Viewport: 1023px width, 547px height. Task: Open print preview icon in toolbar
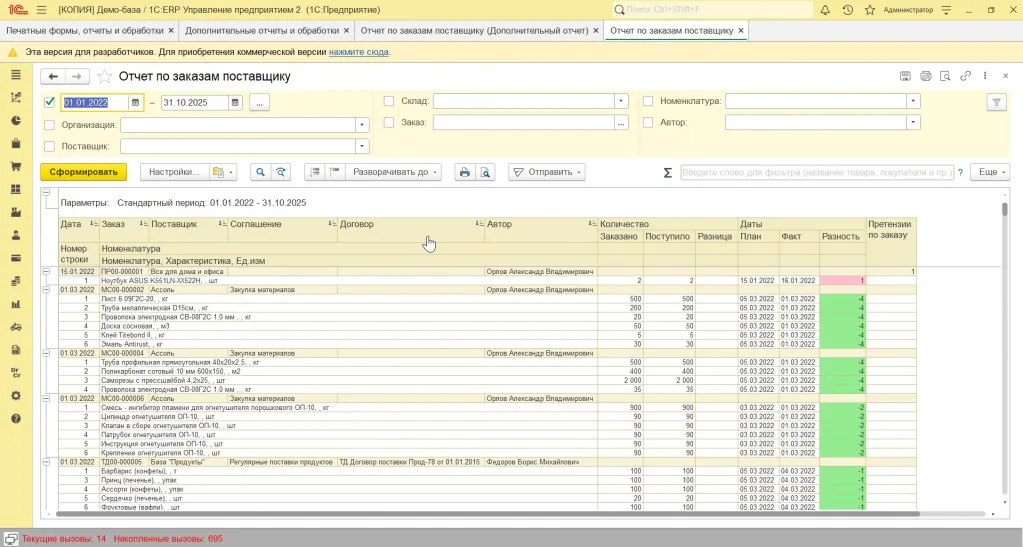click(485, 172)
